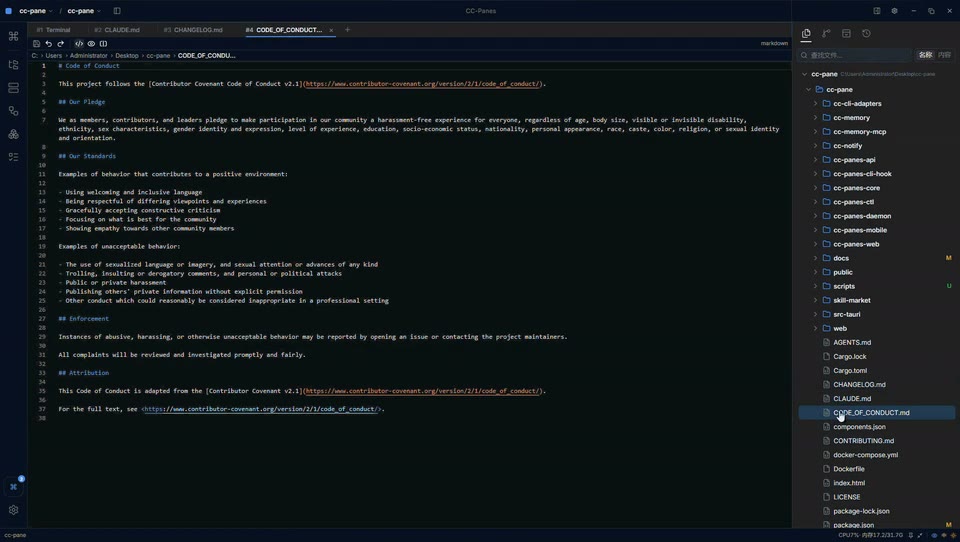Show the history clock panel icon
Image resolution: width=960 pixels, height=542 pixels.
click(866, 33)
